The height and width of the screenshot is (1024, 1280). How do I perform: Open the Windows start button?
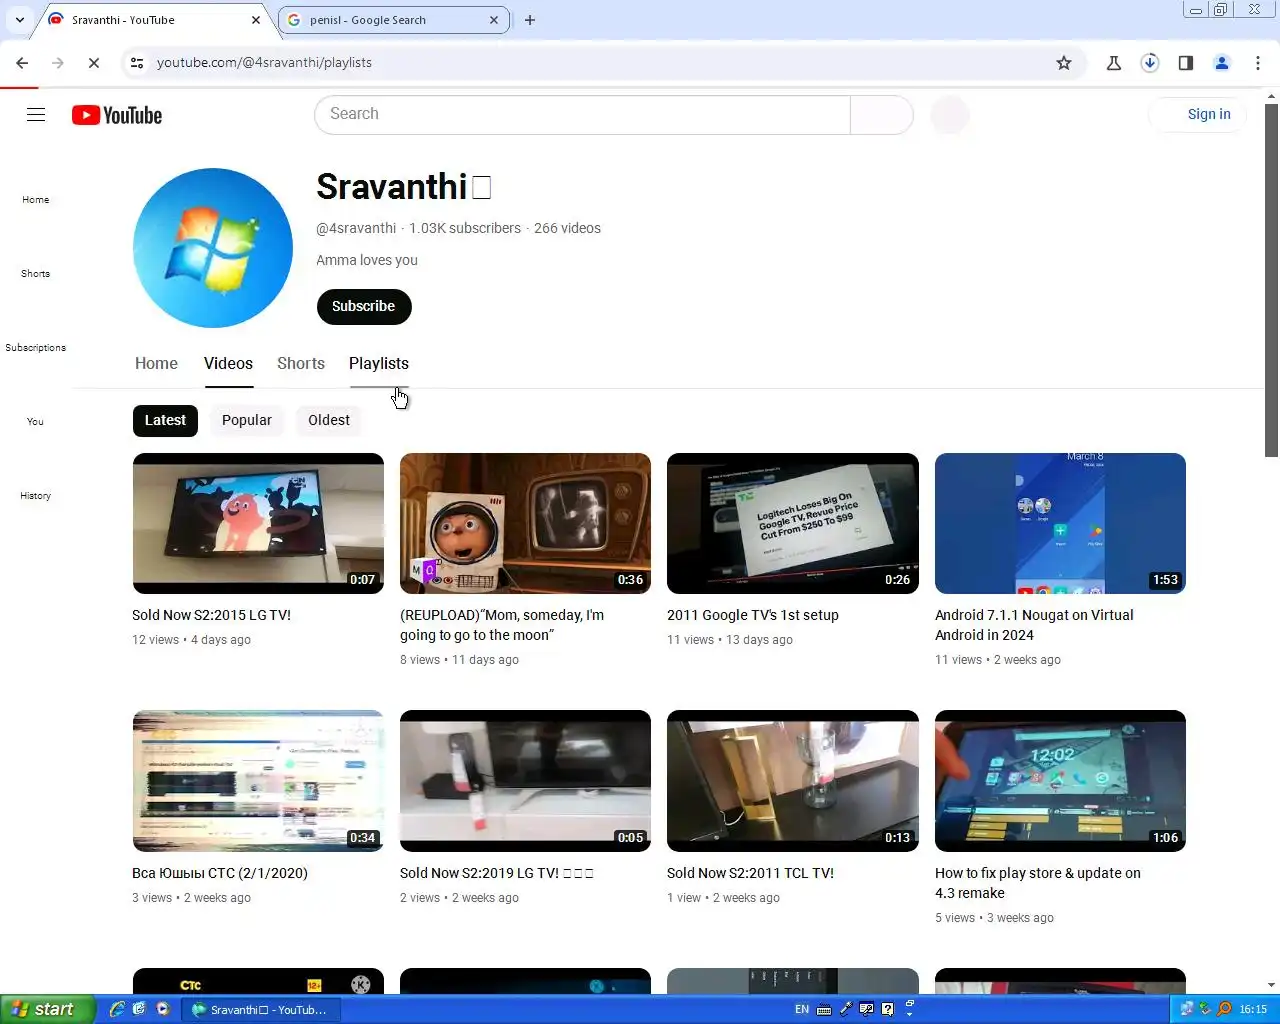coord(48,1009)
